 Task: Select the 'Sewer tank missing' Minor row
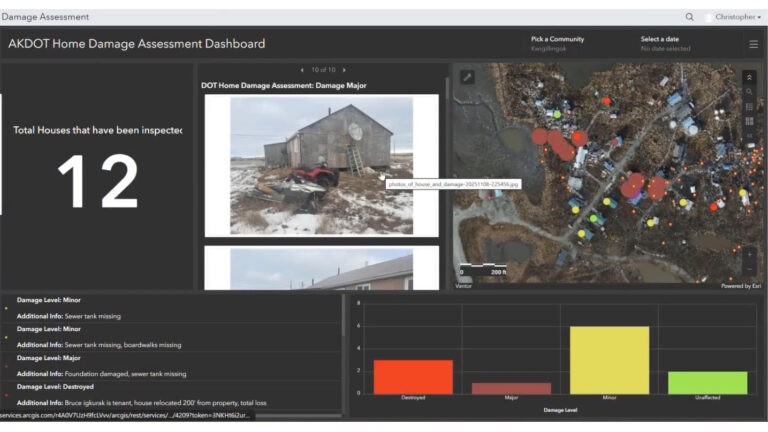(x=171, y=308)
